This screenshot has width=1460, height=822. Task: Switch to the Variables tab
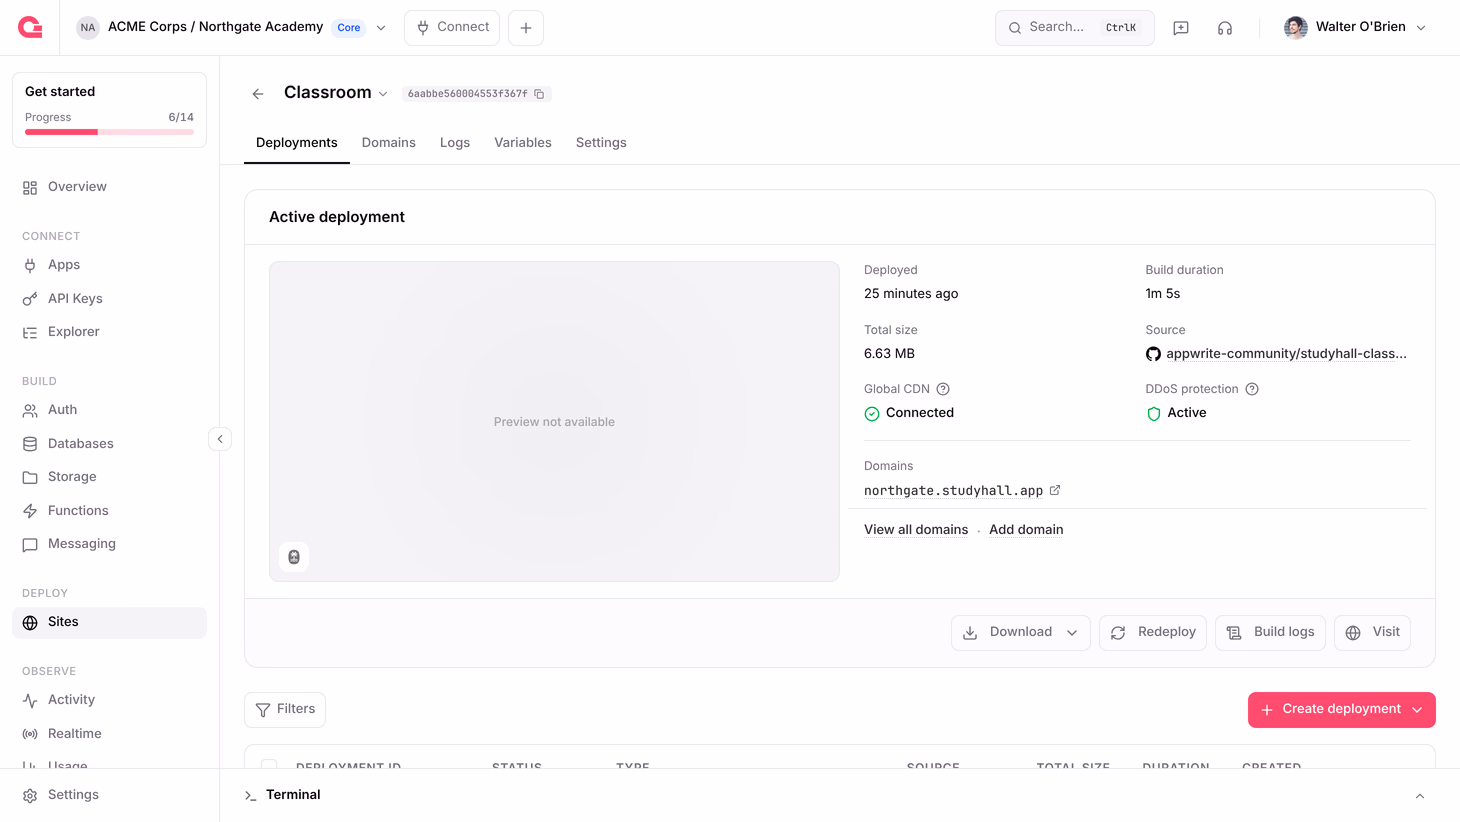point(523,143)
